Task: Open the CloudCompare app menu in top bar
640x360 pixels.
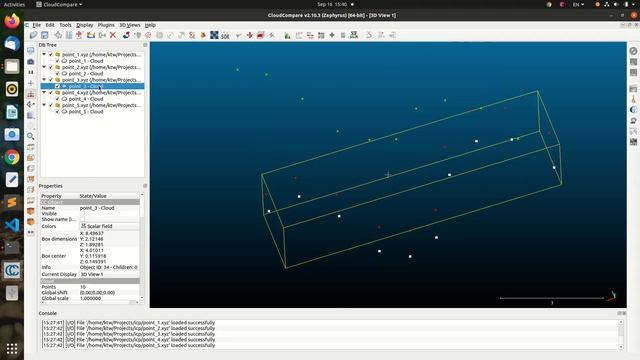Action: click(x=59, y=4)
